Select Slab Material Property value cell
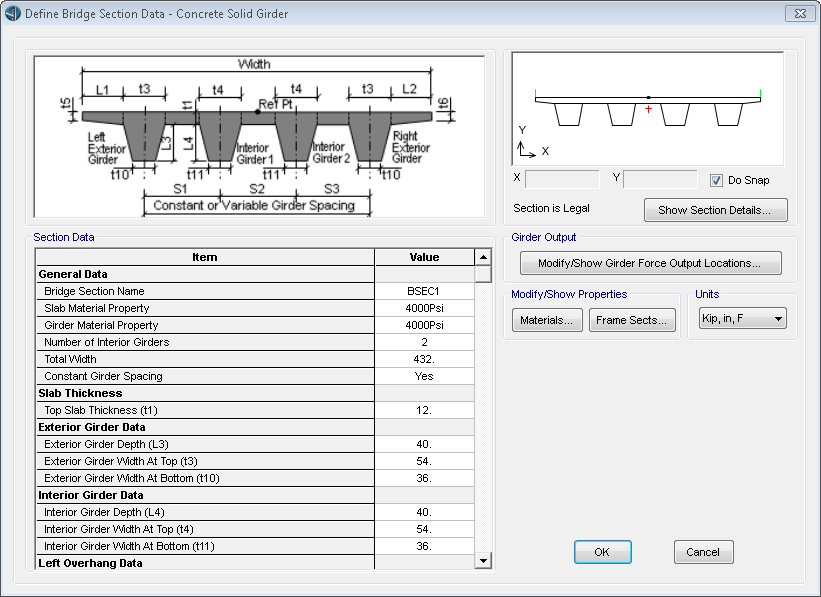Image resolution: width=821 pixels, height=597 pixels. click(424, 308)
